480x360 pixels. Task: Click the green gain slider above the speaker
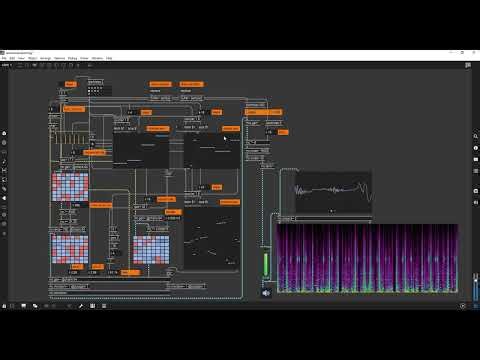266,263
